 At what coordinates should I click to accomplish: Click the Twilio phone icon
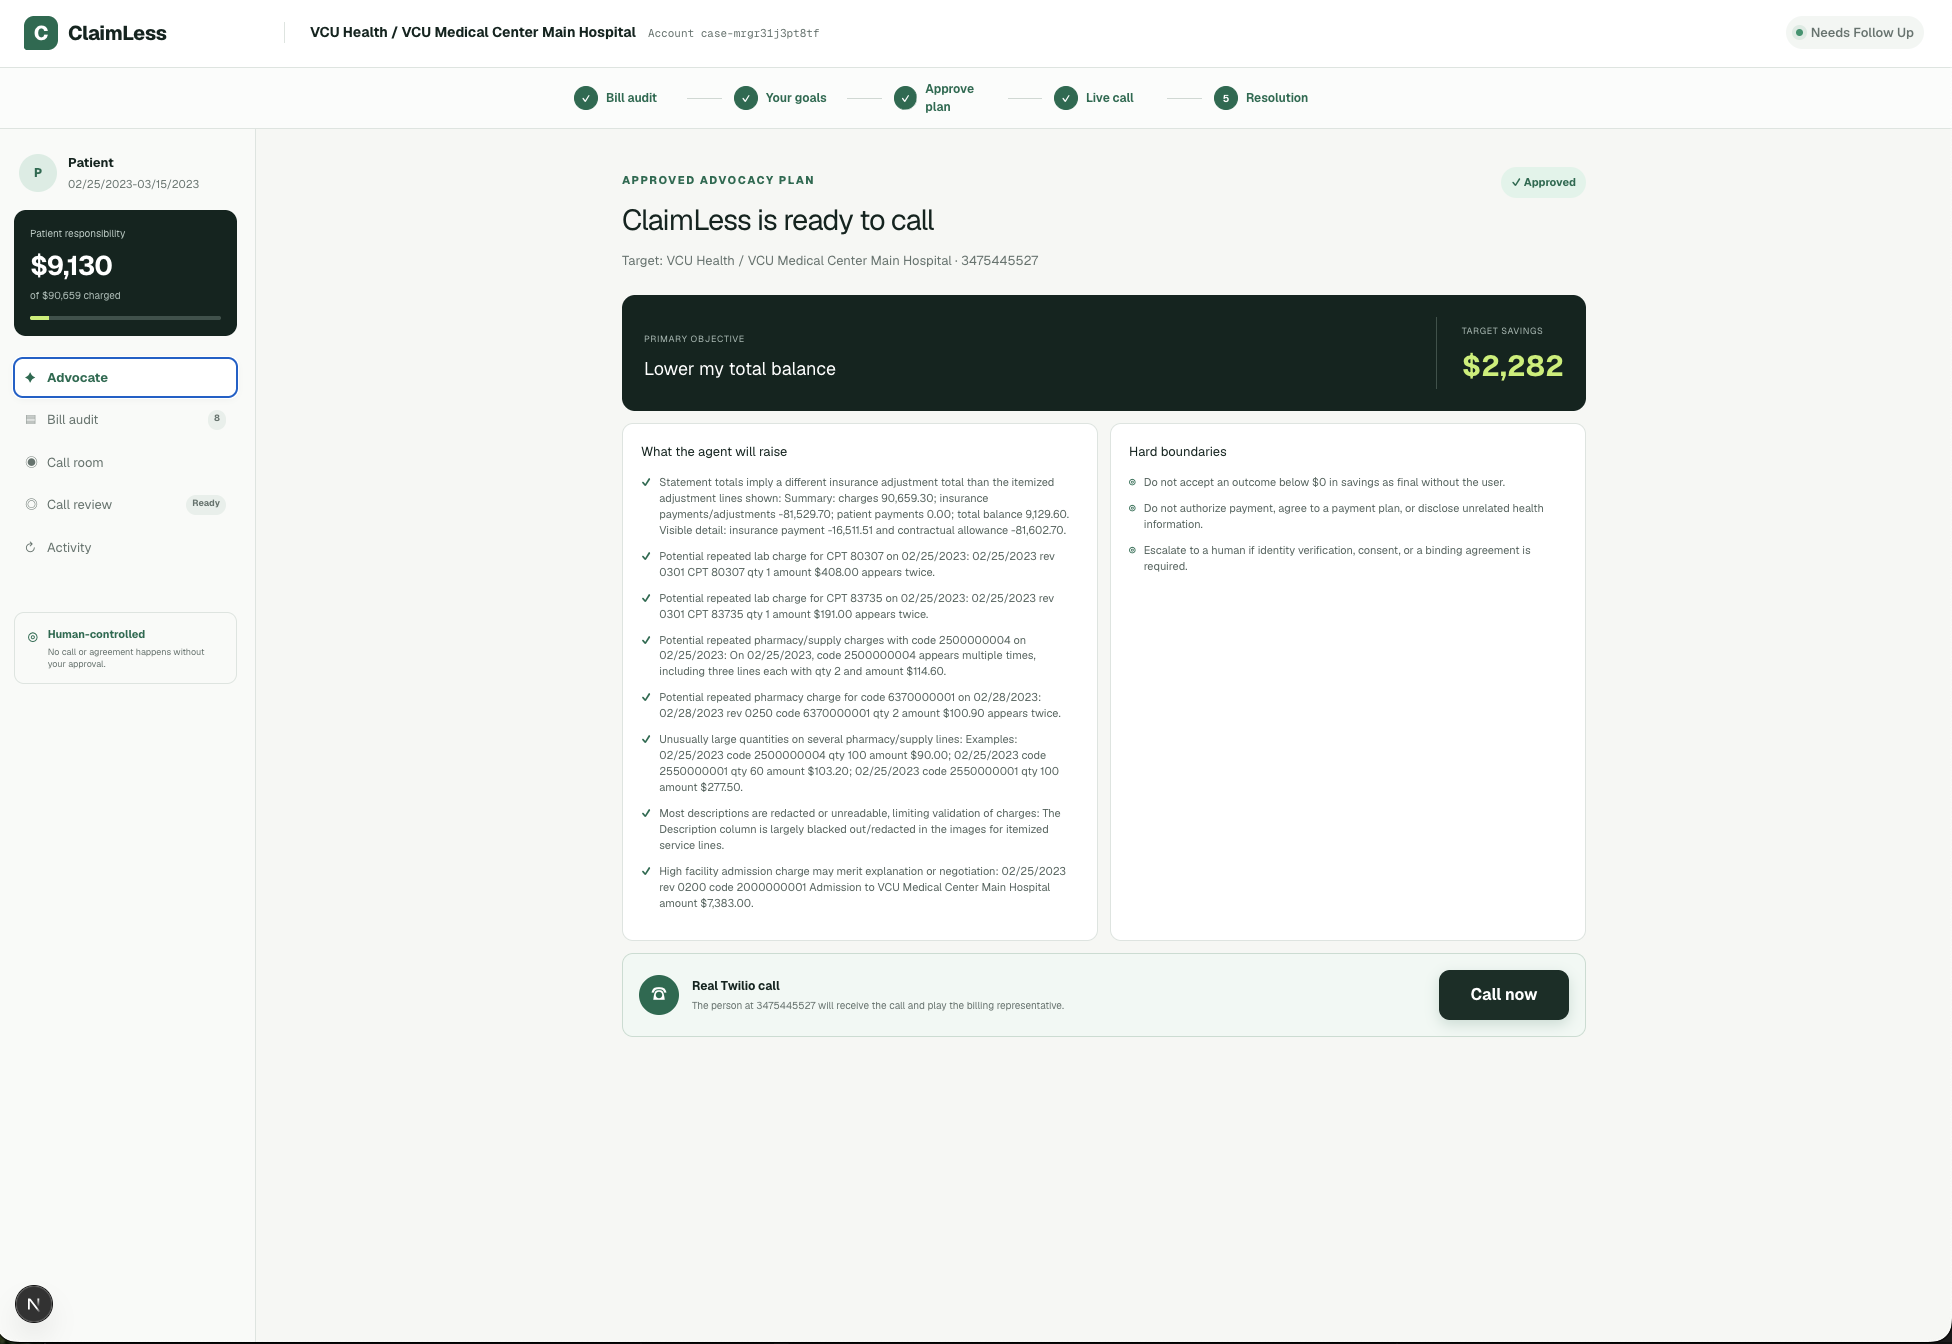click(x=659, y=995)
